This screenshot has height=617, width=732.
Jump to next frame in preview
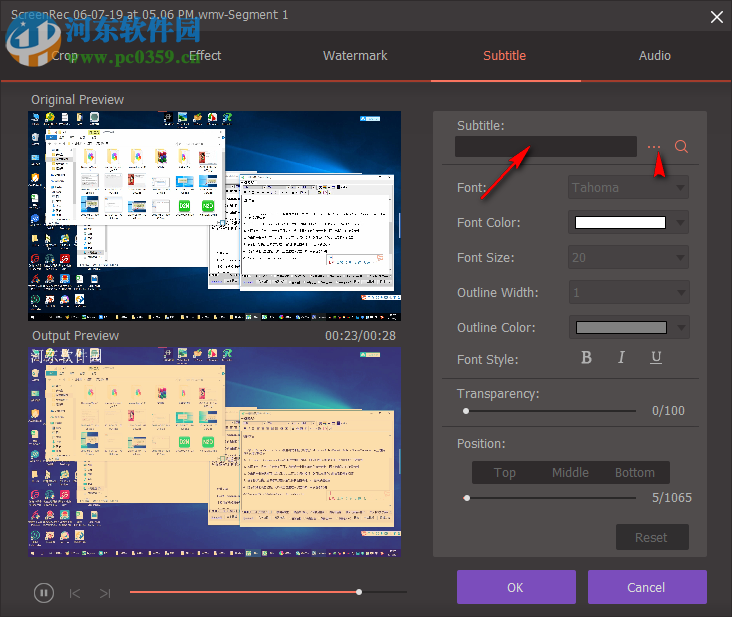tap(105, 593)
